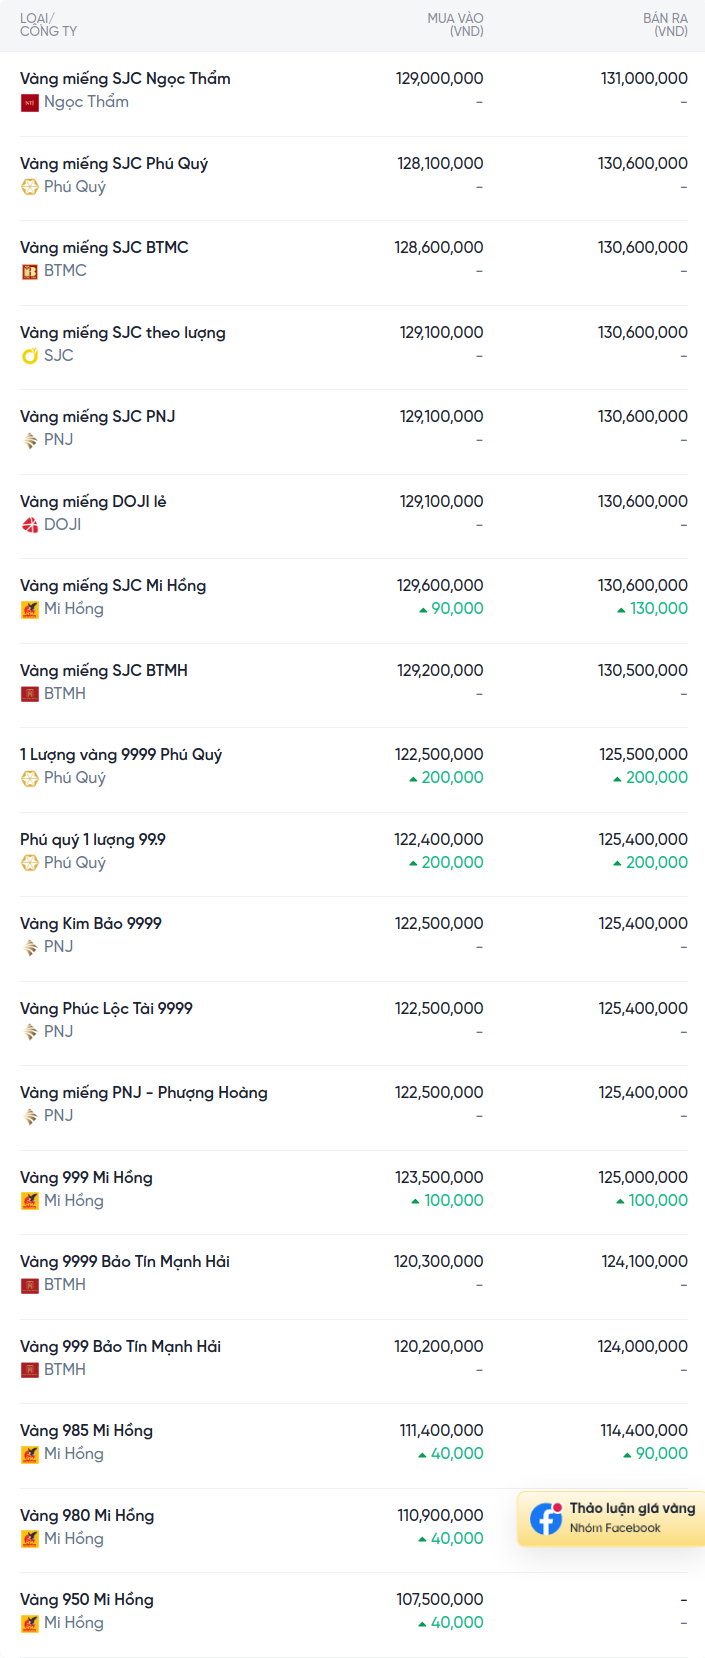Click the red DOJI logo icon

[x=30, y=525]
